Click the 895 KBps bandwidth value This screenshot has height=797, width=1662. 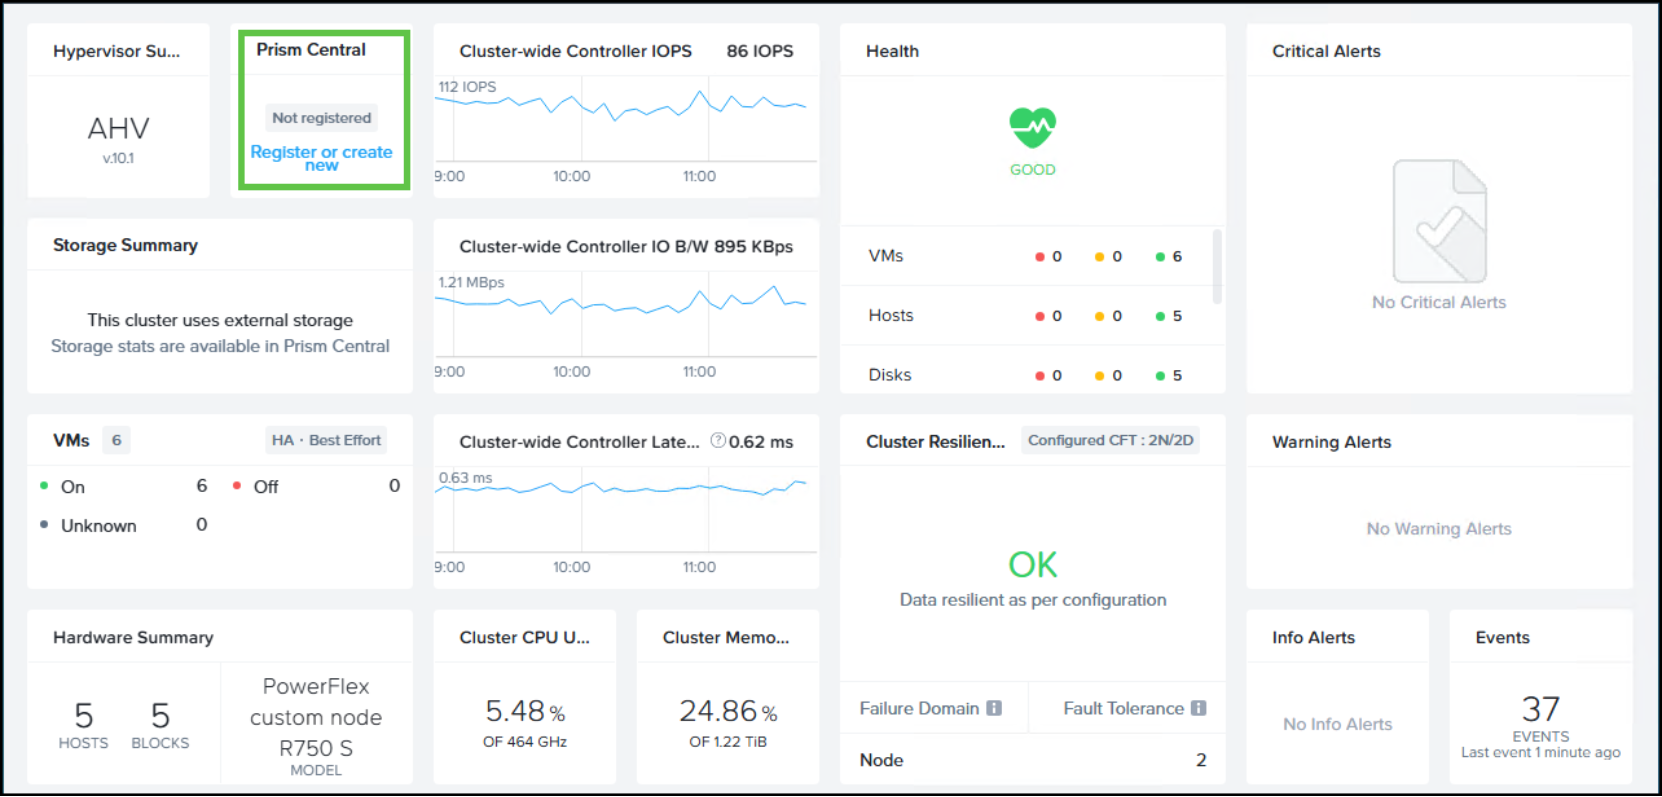tap(753, 246)
